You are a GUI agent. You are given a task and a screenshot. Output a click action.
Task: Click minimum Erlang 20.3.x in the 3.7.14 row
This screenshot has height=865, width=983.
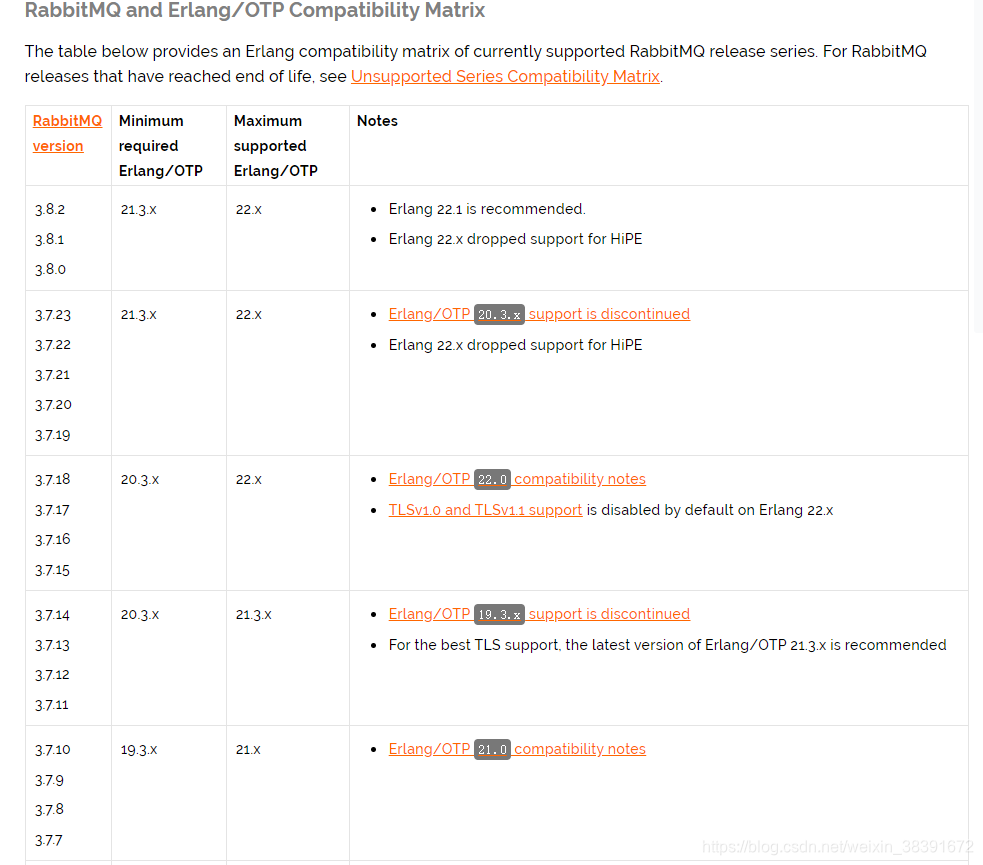(140, 615)
